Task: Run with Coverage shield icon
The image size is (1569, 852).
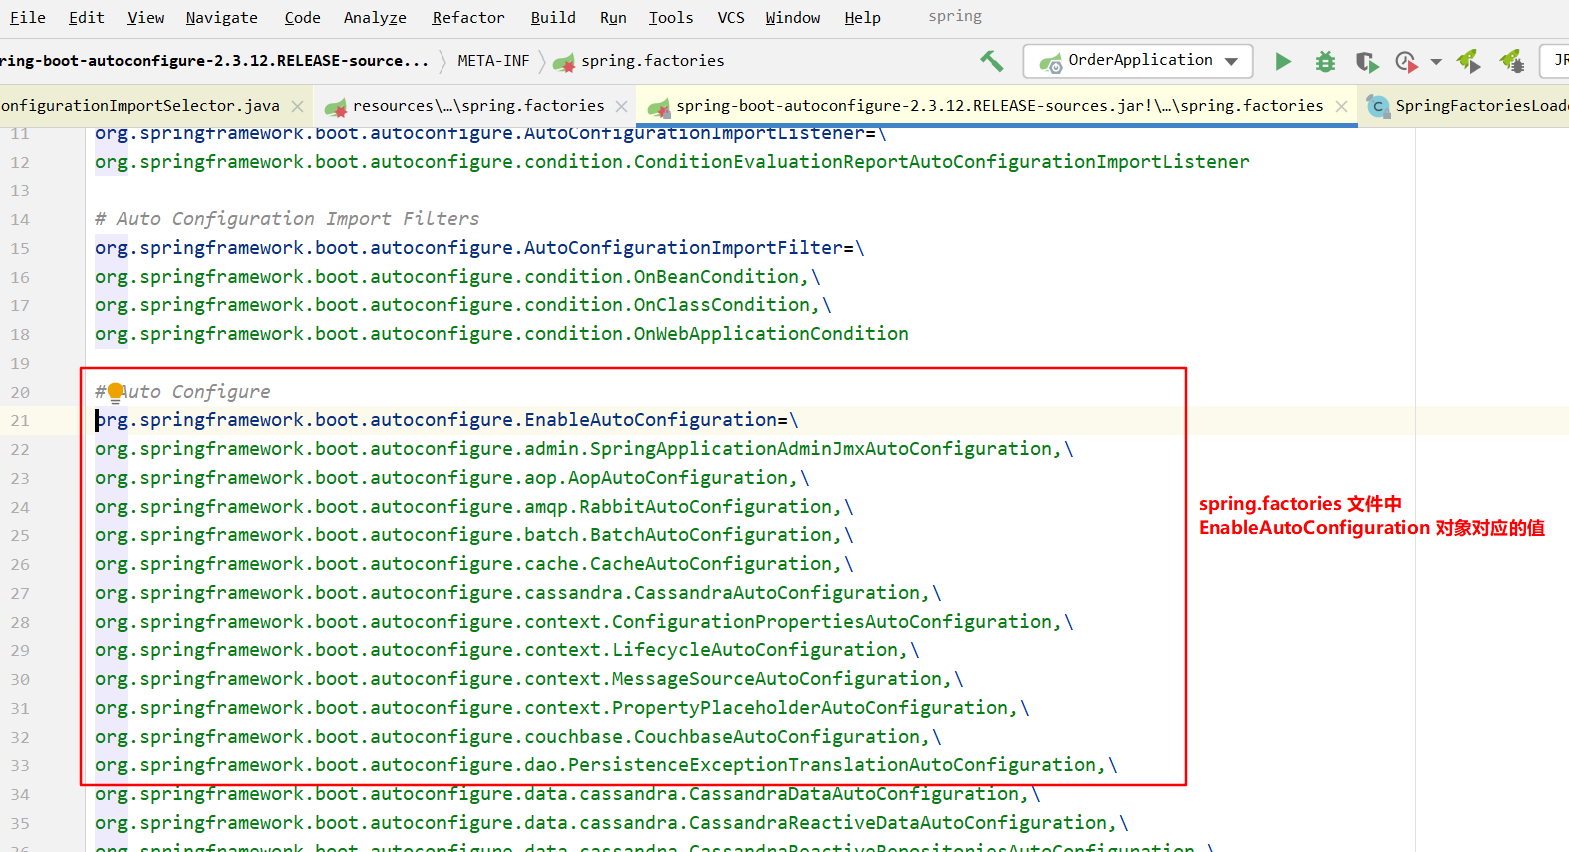Action: [x=1366, y=62]
